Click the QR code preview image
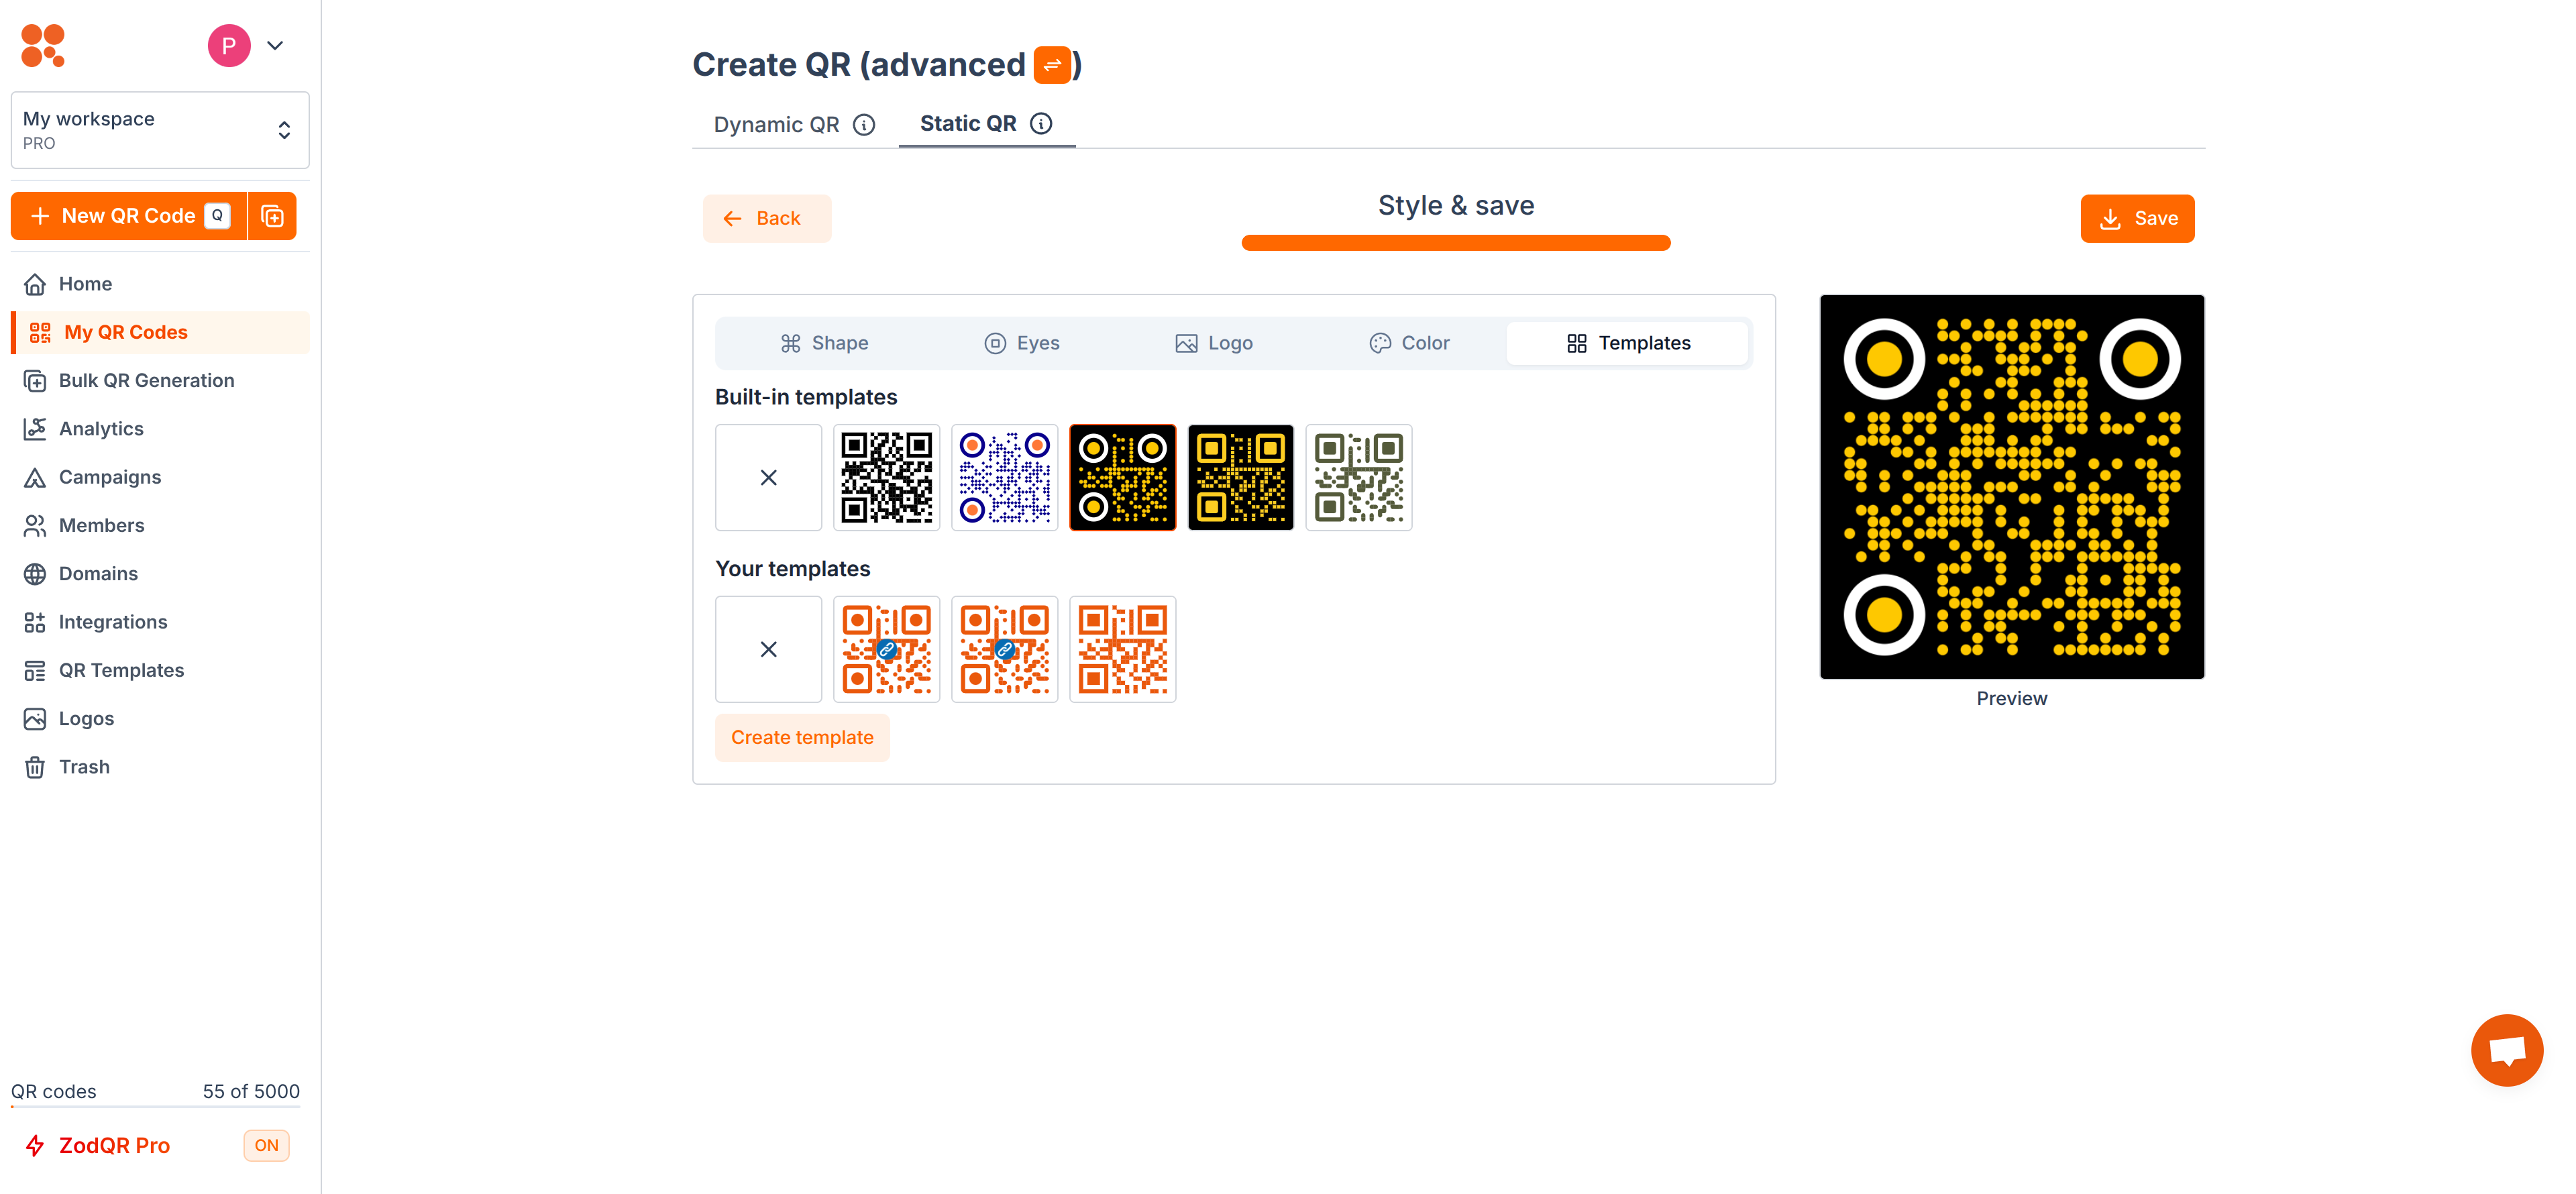 tap(2012, 487)
